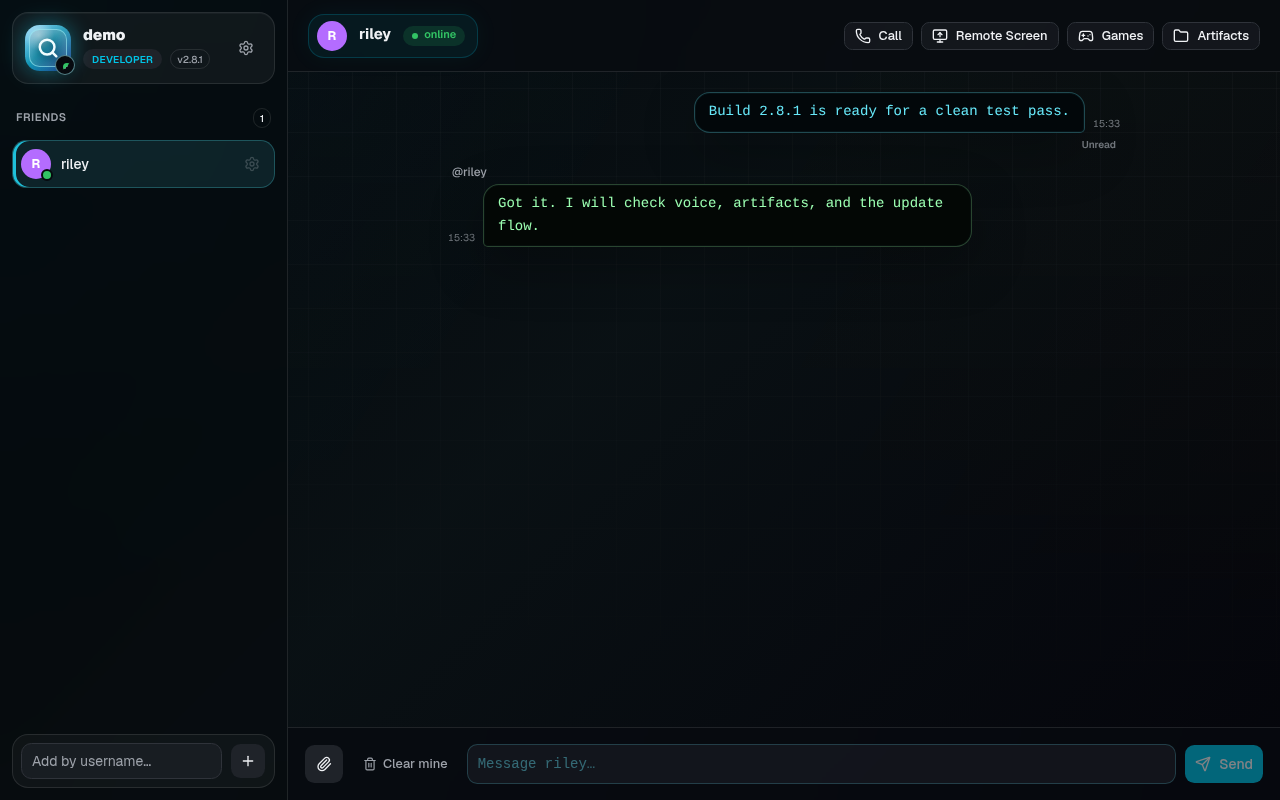The image size is (1280, 800).
Task: Open the Games panel
Action: point(1110,36)
